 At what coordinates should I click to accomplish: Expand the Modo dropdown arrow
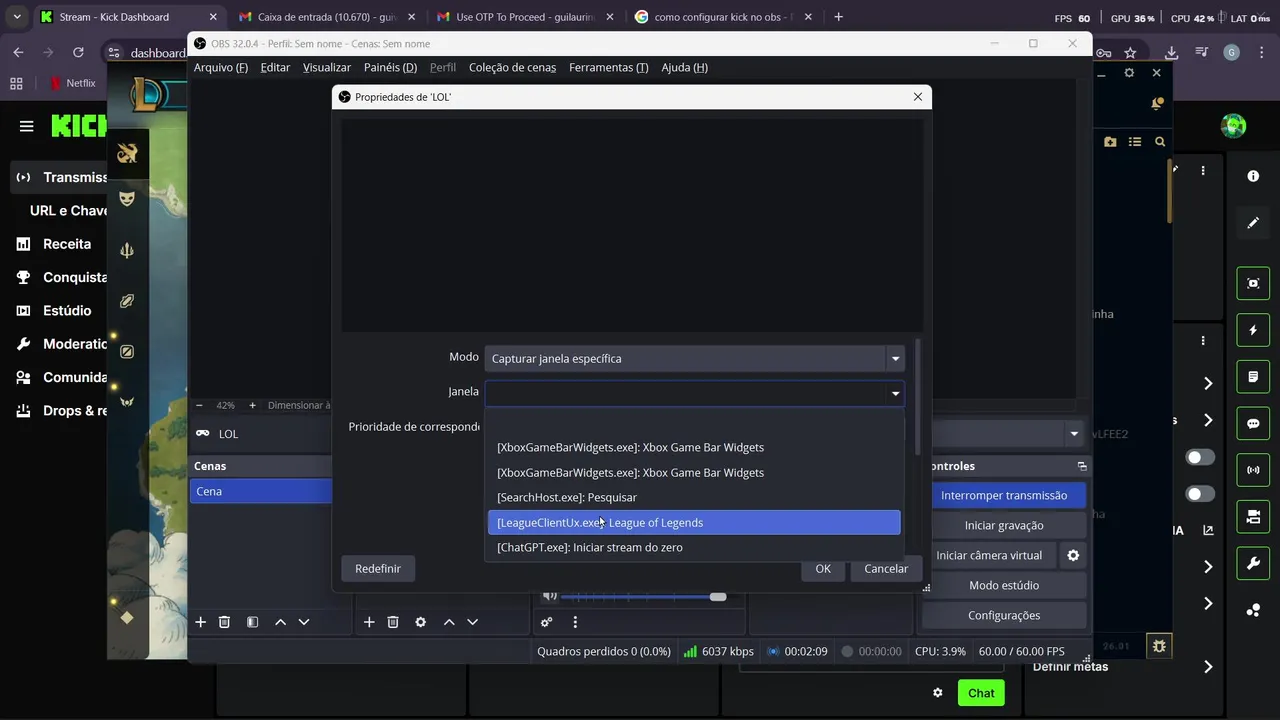click(895, 358)
